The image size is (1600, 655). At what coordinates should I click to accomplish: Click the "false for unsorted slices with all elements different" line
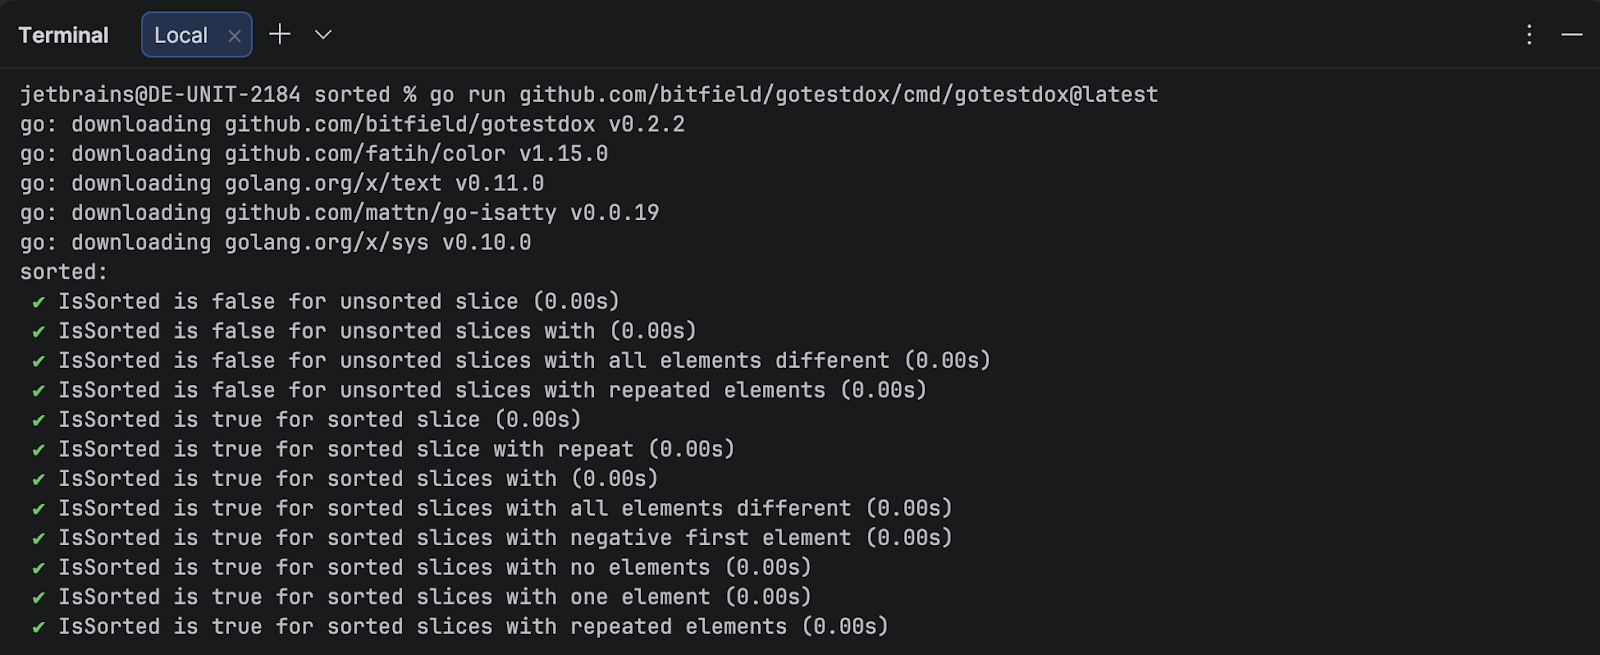coord(523,361)
